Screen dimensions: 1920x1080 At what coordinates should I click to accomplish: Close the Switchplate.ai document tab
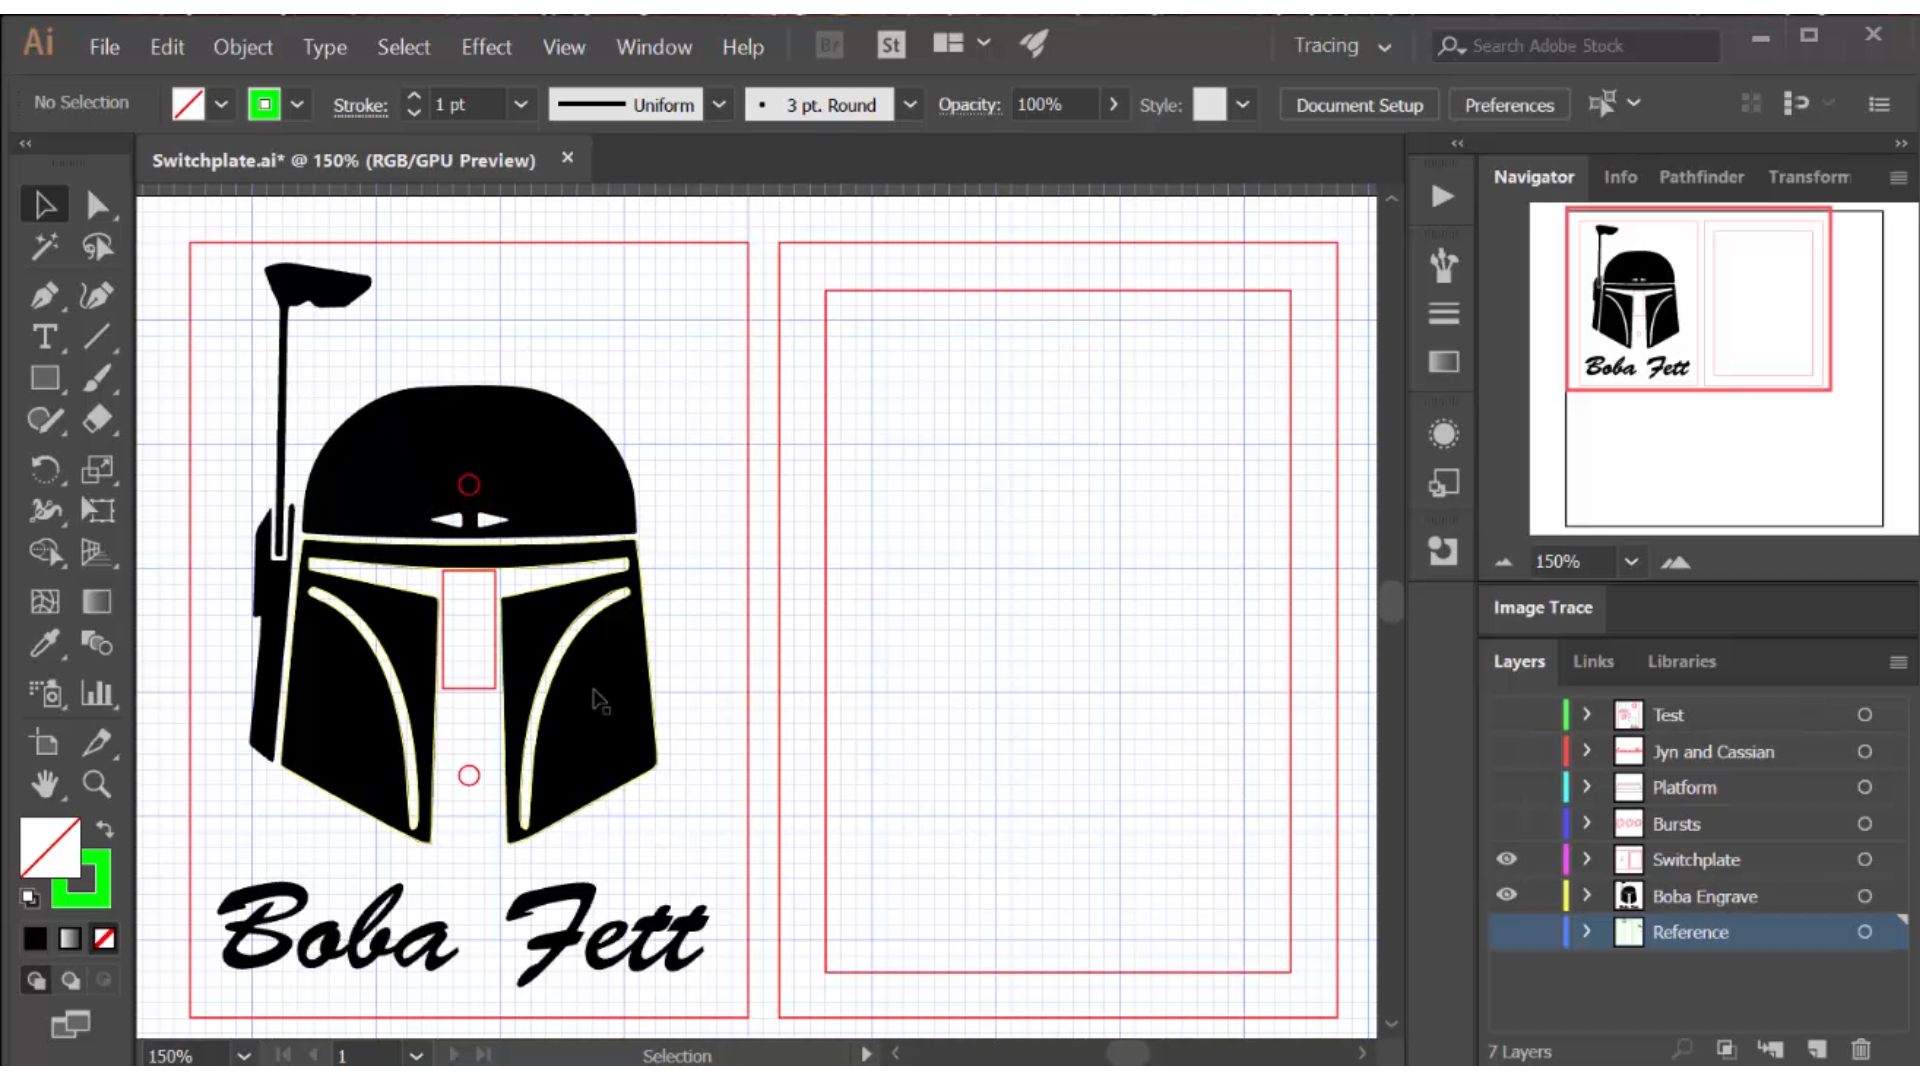[x=567, y=158]
